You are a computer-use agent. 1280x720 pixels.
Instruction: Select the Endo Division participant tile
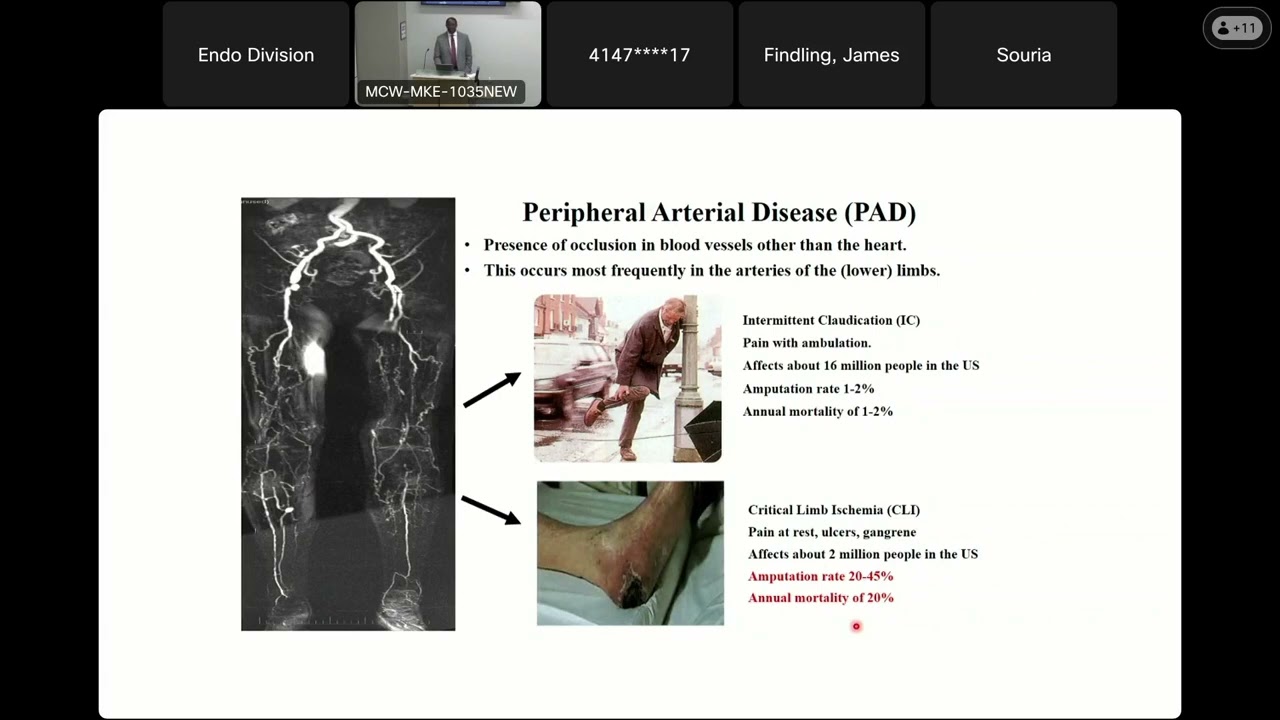pos(256,54)
